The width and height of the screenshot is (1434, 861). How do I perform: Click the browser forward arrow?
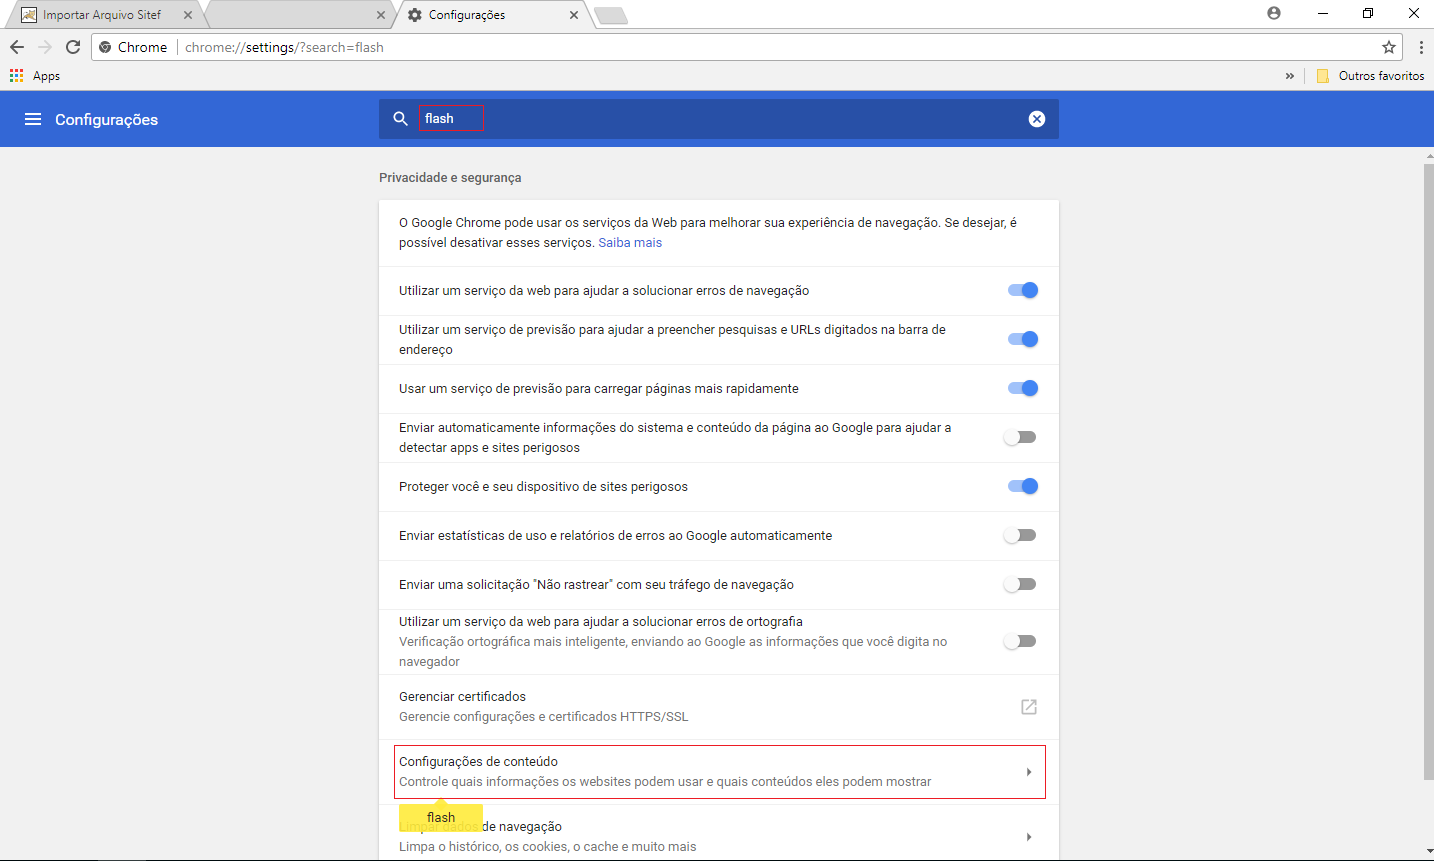tap(45, 47)
